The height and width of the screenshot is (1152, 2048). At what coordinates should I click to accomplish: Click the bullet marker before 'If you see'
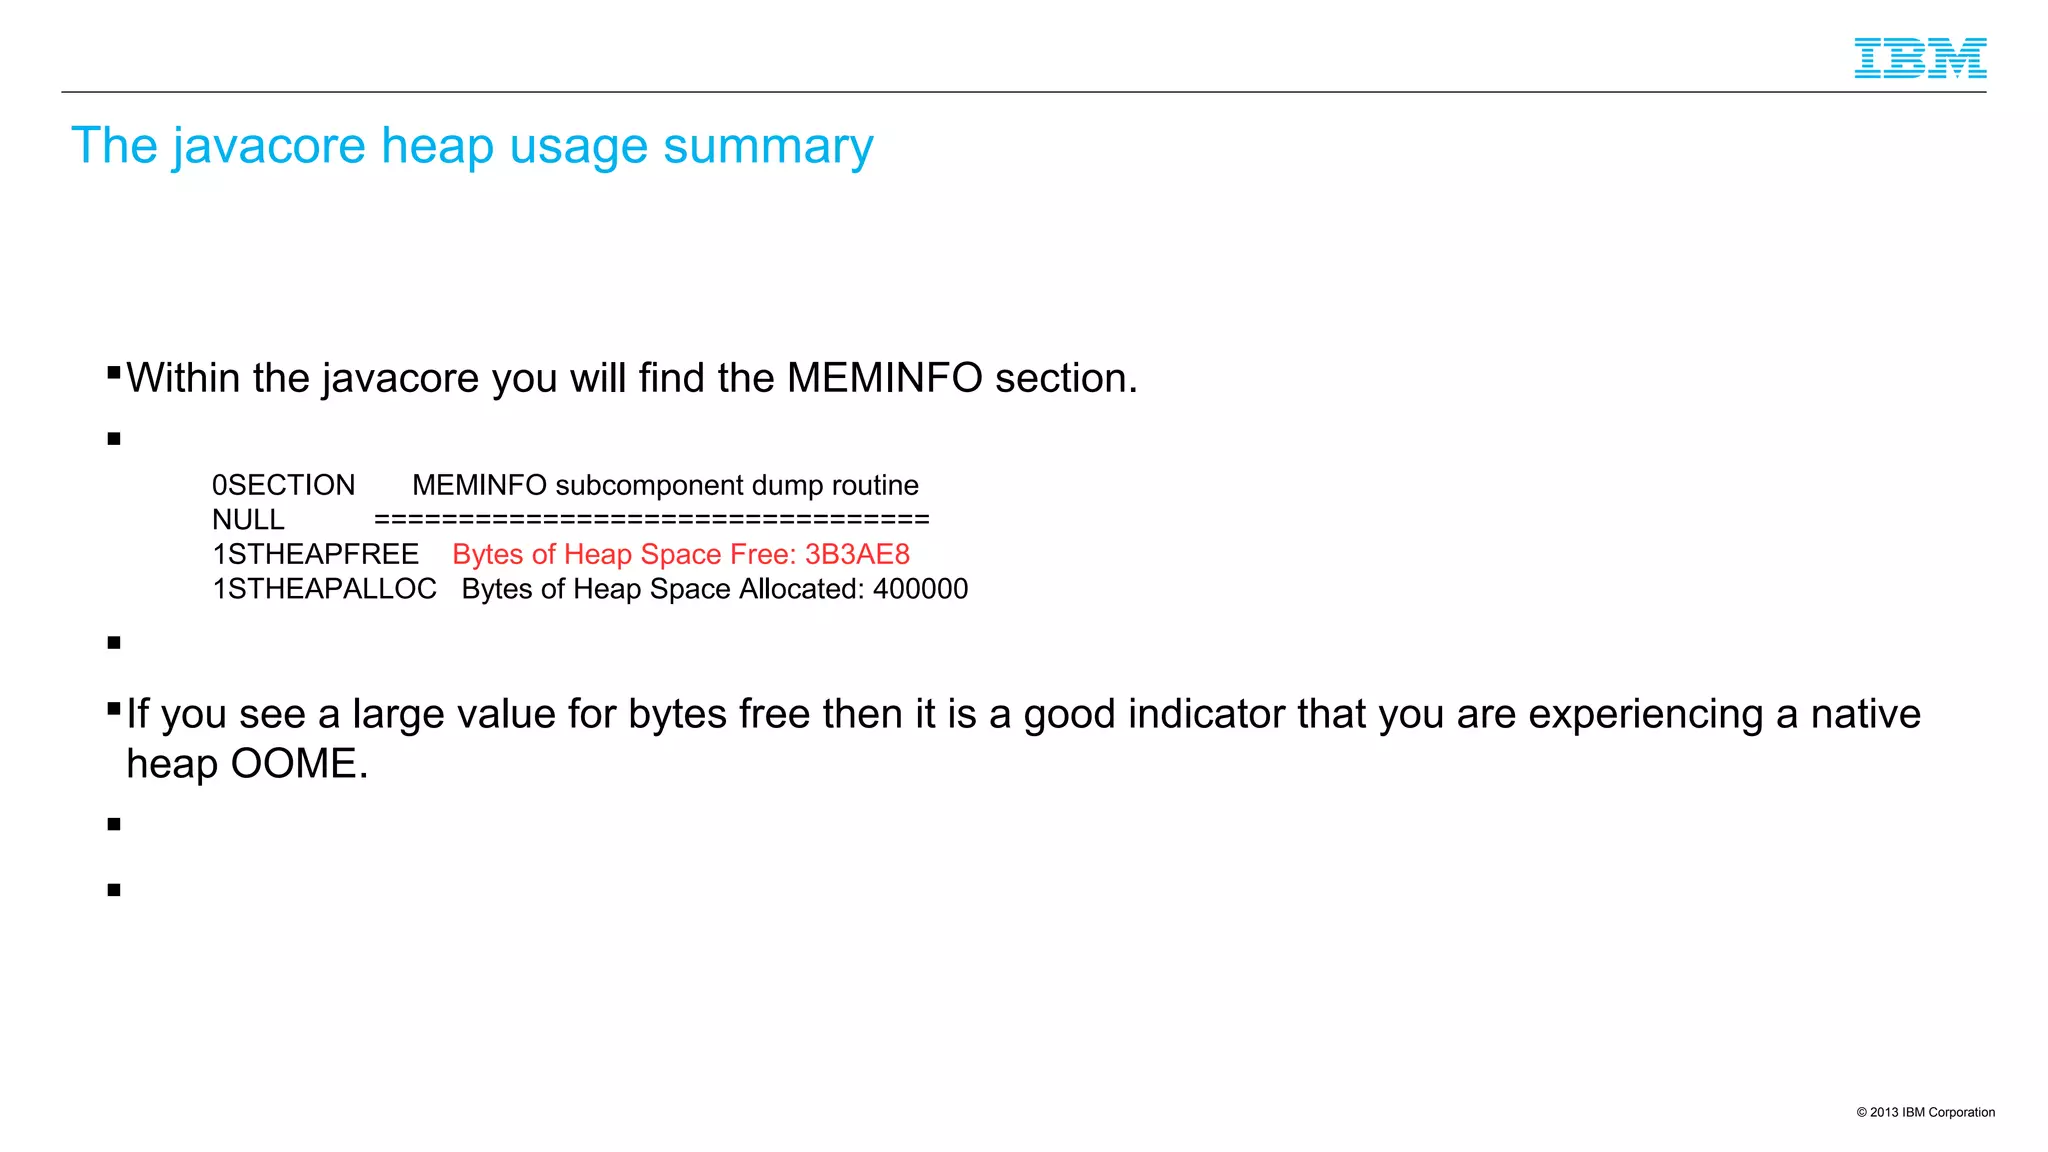click(114, 709)
